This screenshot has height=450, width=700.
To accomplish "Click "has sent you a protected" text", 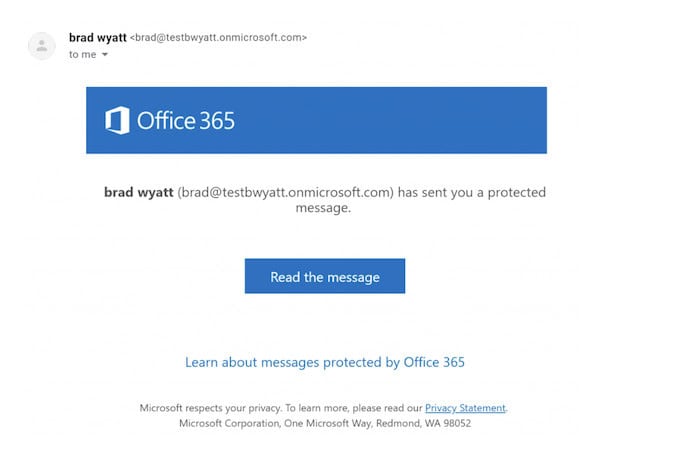I will (472, 192).
